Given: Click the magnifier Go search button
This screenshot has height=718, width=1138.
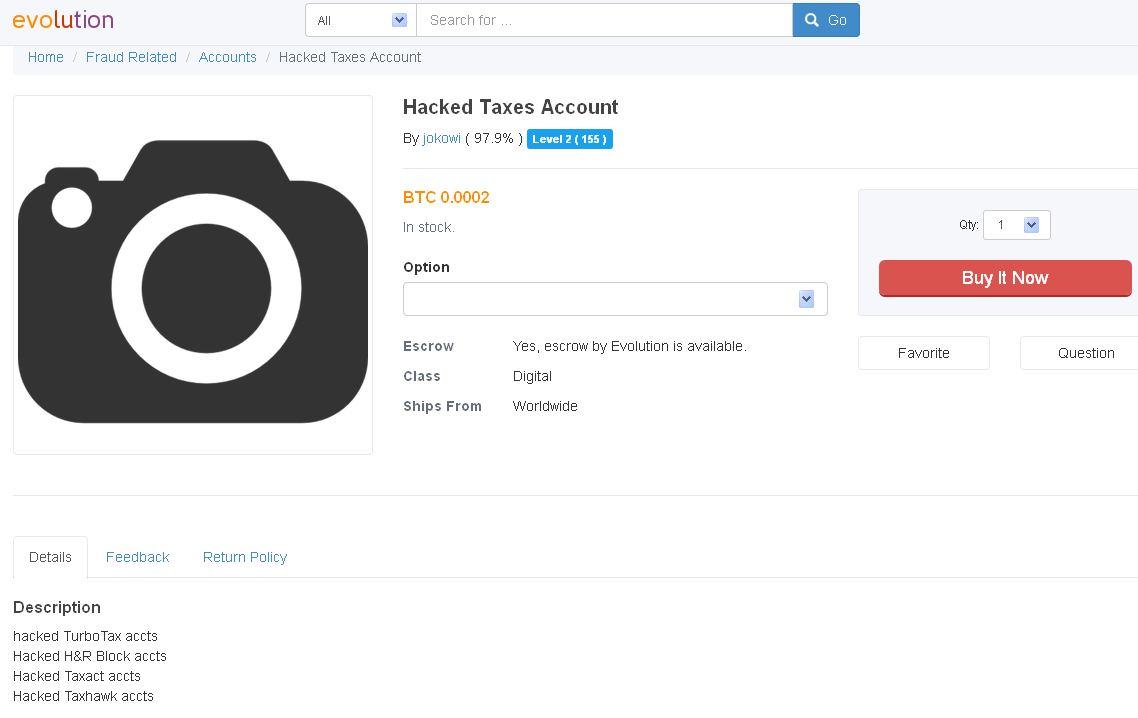Looking at the screenshot, I should [x=825, y=20].
